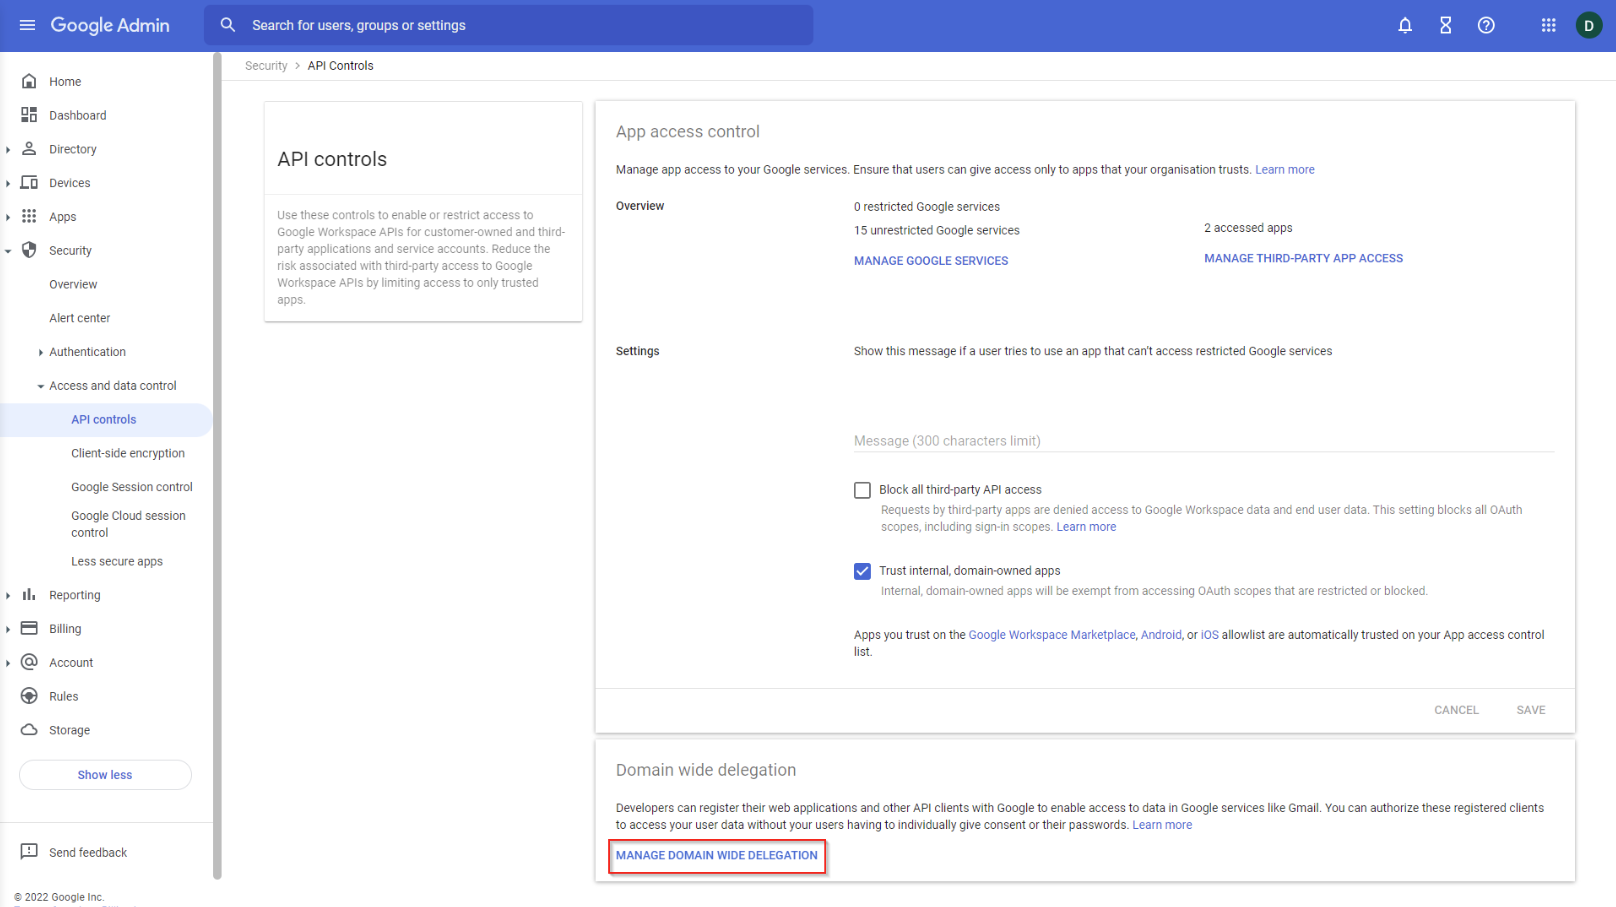Click the Home icon in sidebar
Image resolution: width=1616 pixels, height=907 pixels.
point(29,81)
